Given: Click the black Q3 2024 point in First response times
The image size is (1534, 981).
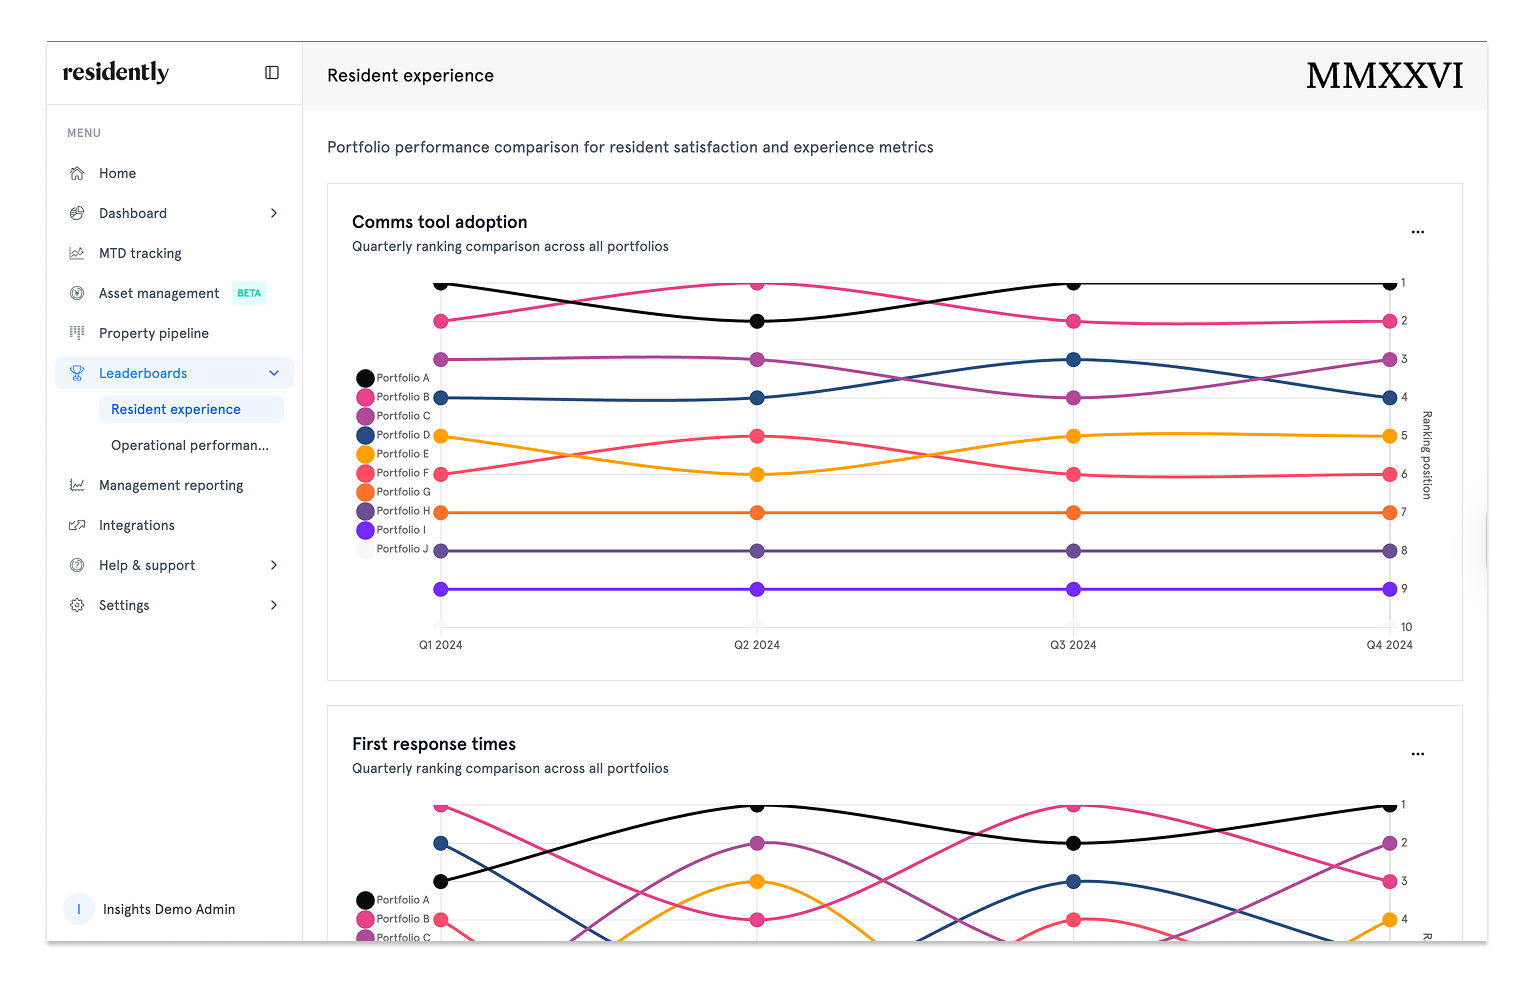Looking at the screenshot, I should [1073, 843].
